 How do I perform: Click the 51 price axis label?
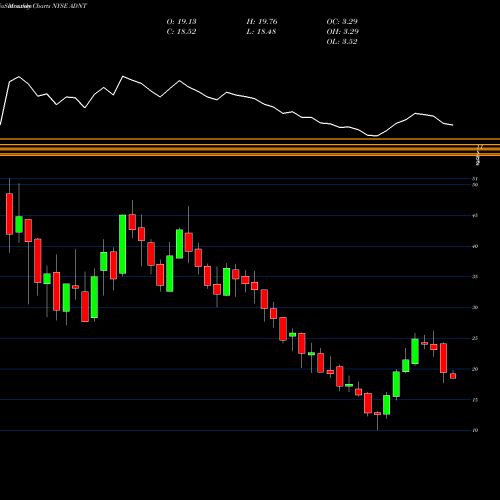[x=475, y=179]
